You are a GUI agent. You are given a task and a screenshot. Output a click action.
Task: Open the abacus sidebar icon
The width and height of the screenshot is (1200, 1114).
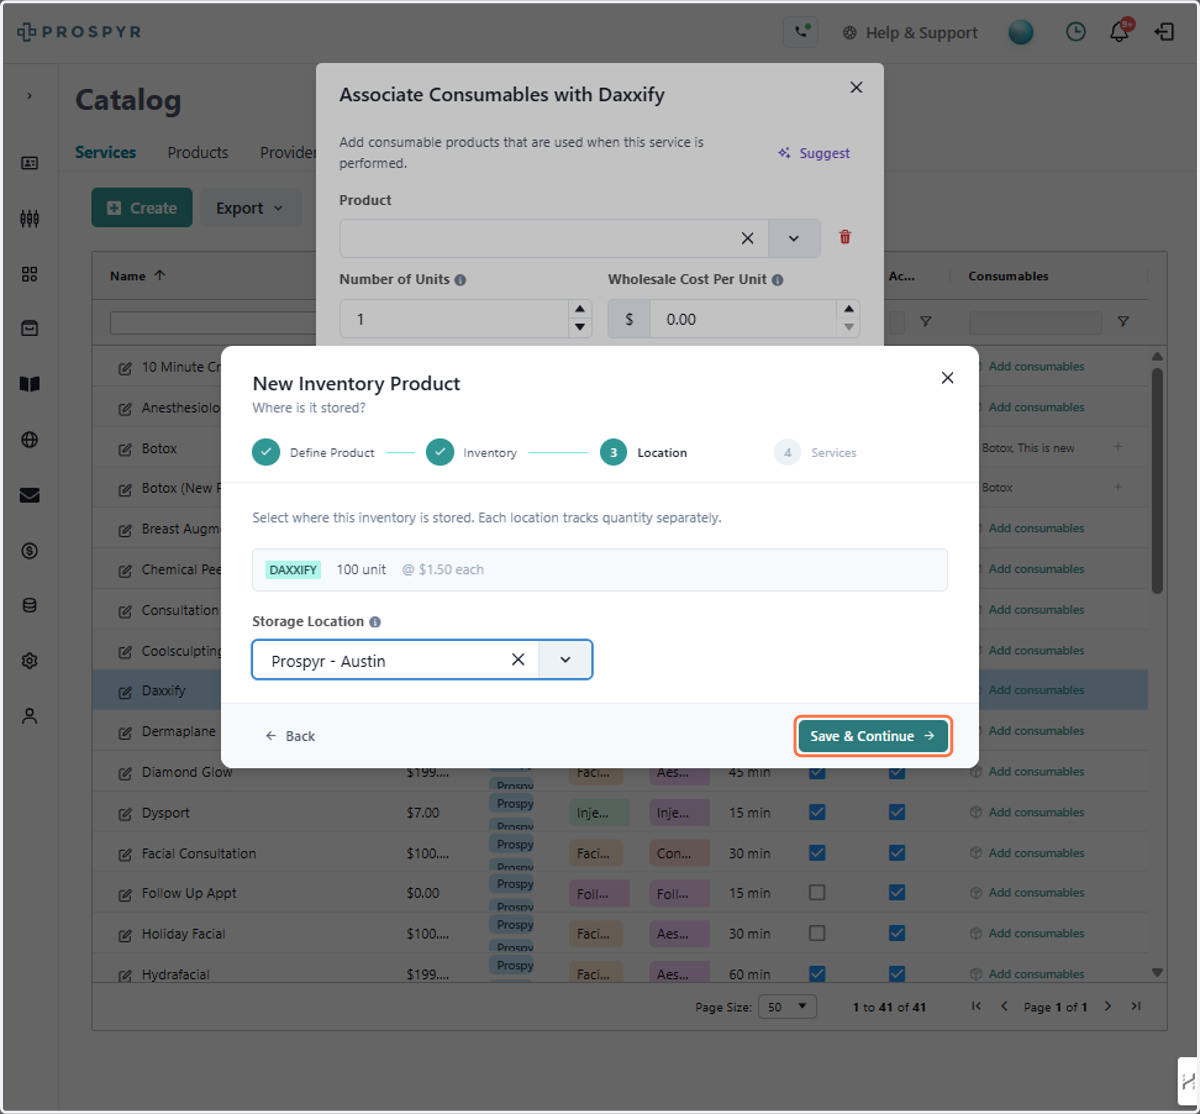tap(29, 218)
